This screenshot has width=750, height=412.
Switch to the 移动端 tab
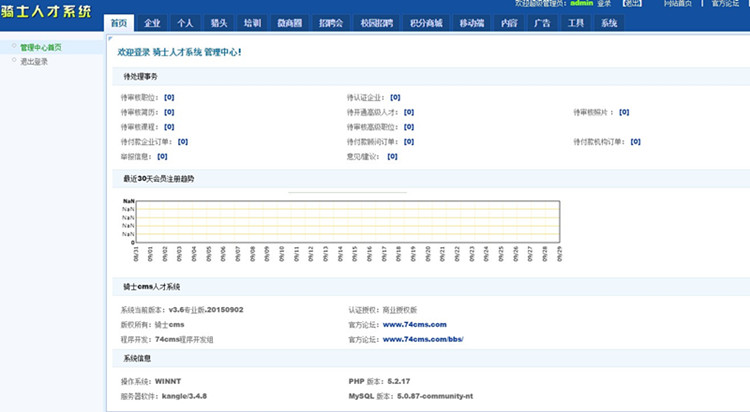(x=472, y=22)
